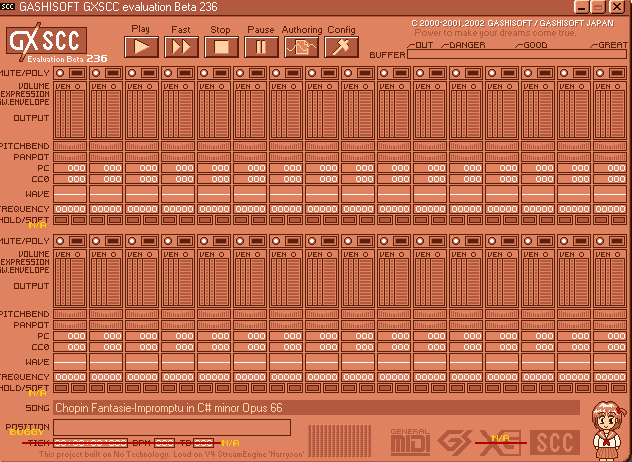Mute upper bank channel 2 with its round button
The width and height of the screenshot is (632, 462).
pos(96,73)
